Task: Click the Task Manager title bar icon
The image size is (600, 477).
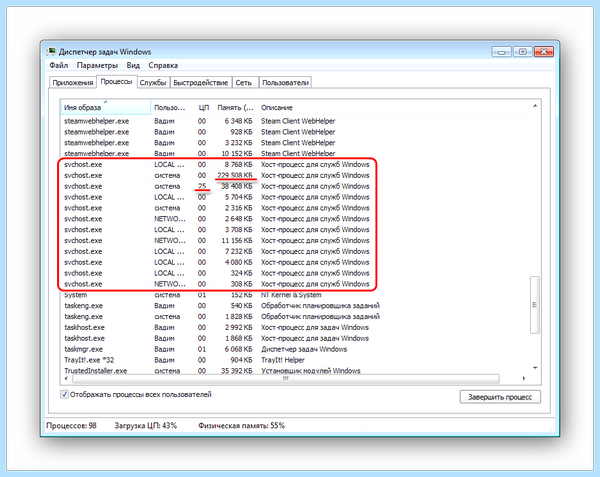Action: coord(51,52)
